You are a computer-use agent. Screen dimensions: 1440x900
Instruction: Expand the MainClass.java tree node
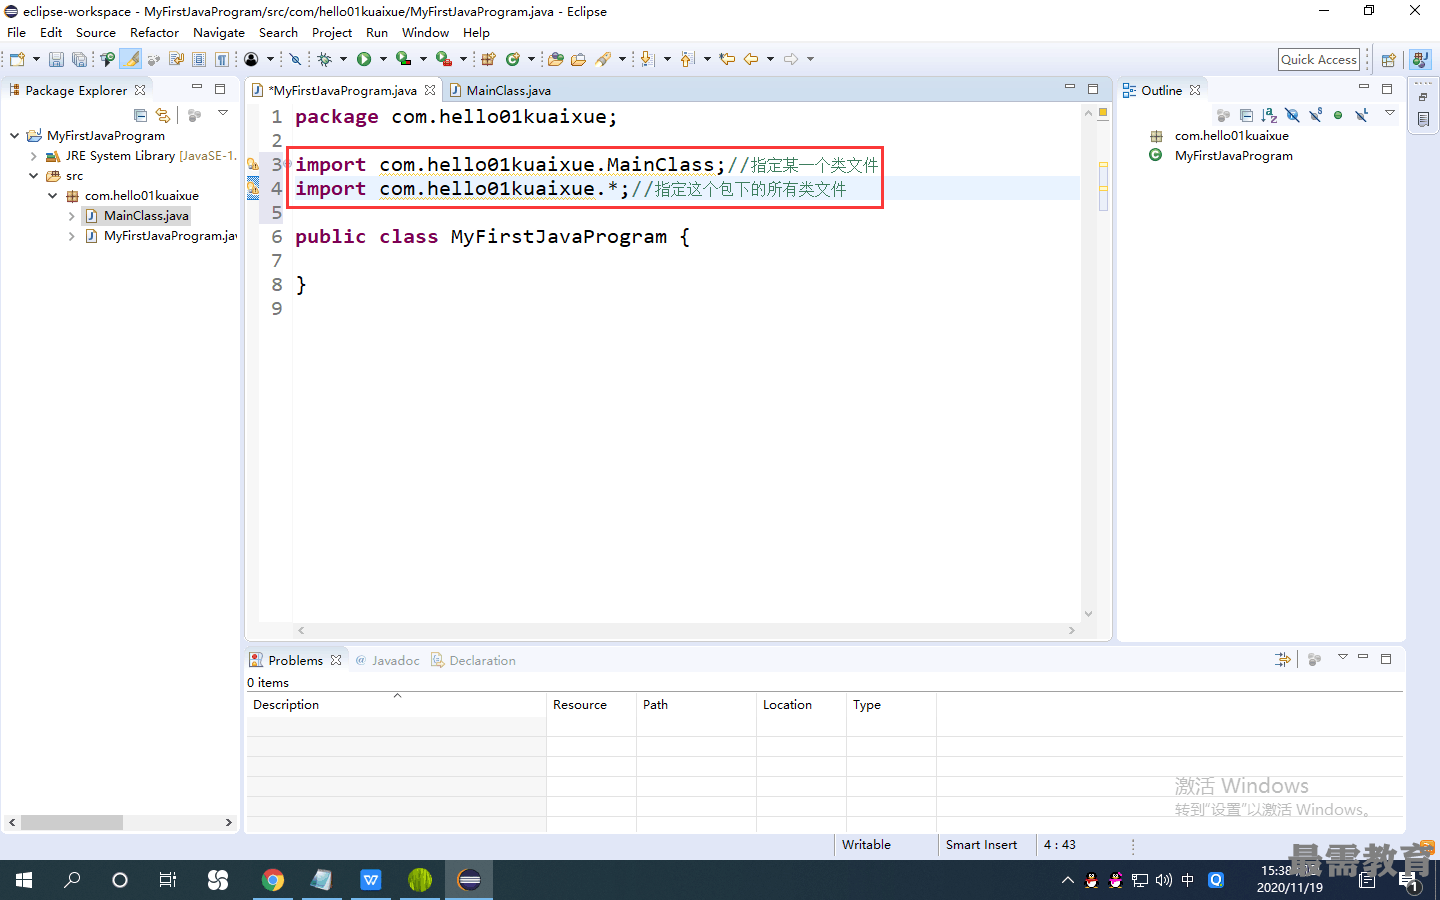click(x=72, y=216)
